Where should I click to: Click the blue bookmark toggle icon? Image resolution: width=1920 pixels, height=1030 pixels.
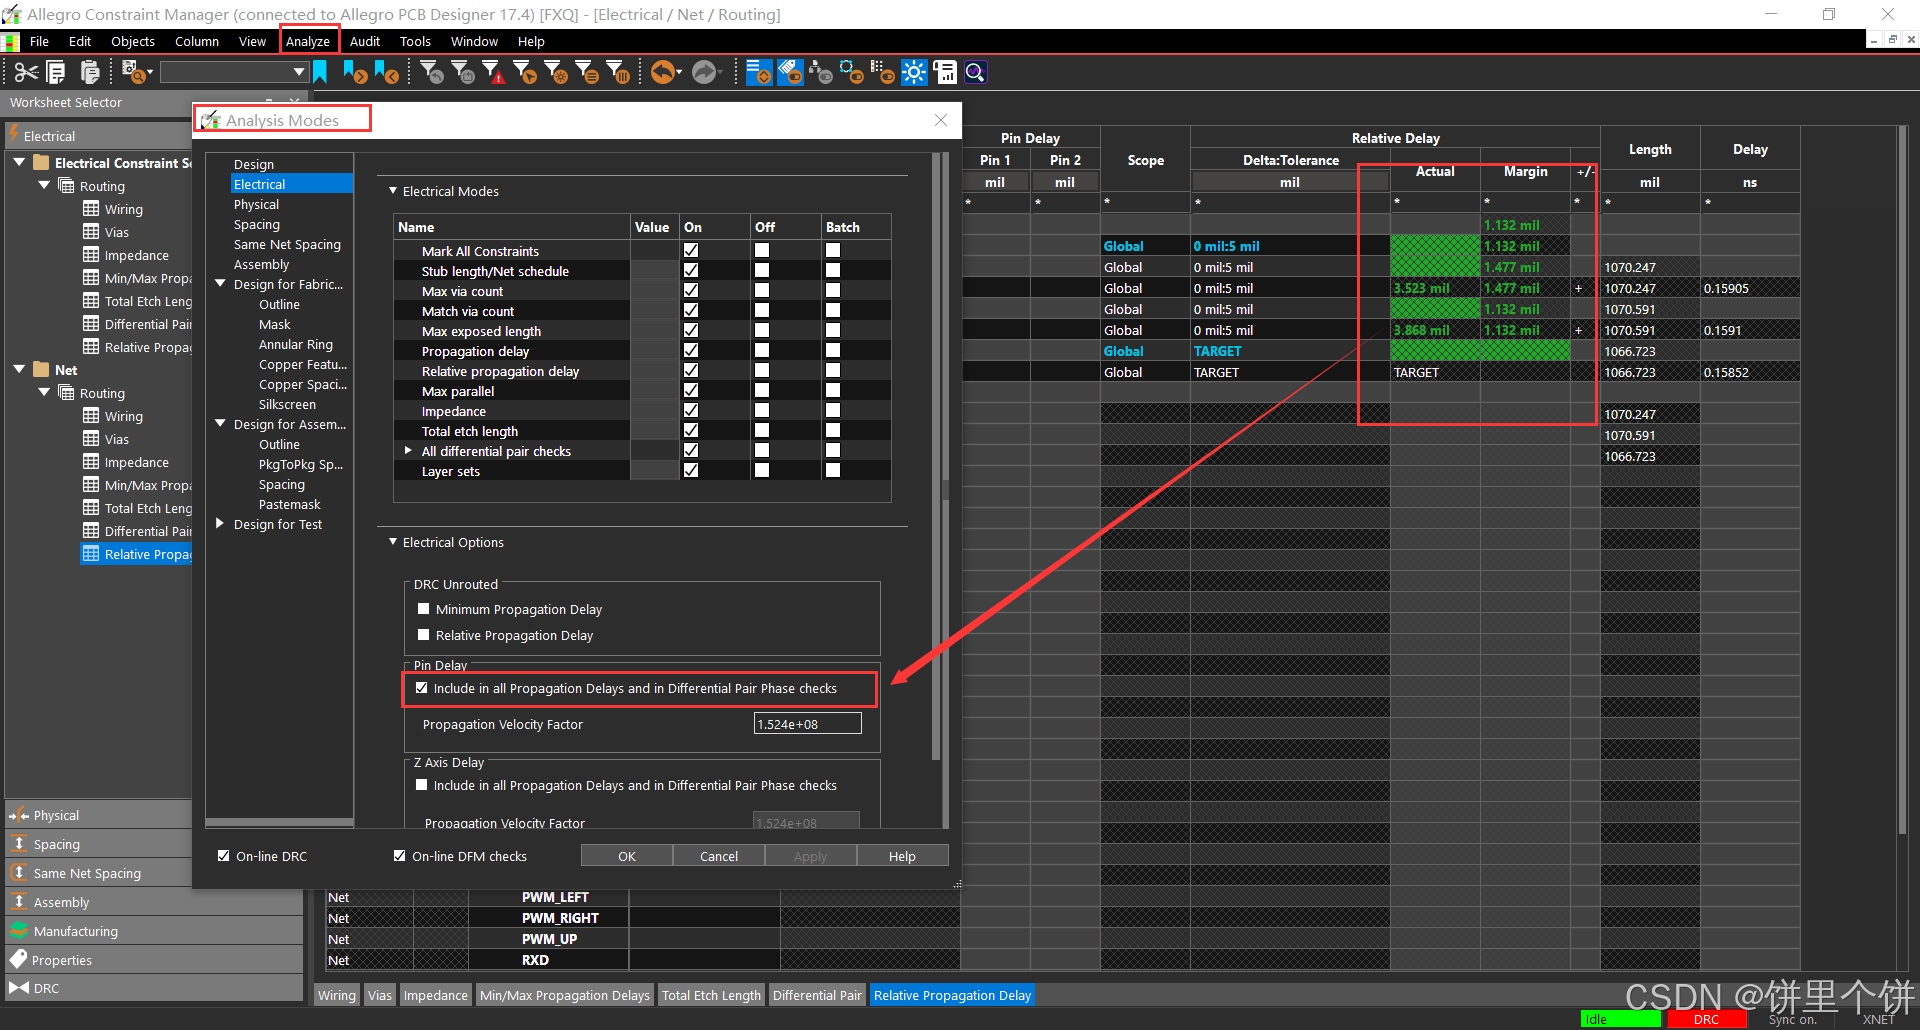320,72
